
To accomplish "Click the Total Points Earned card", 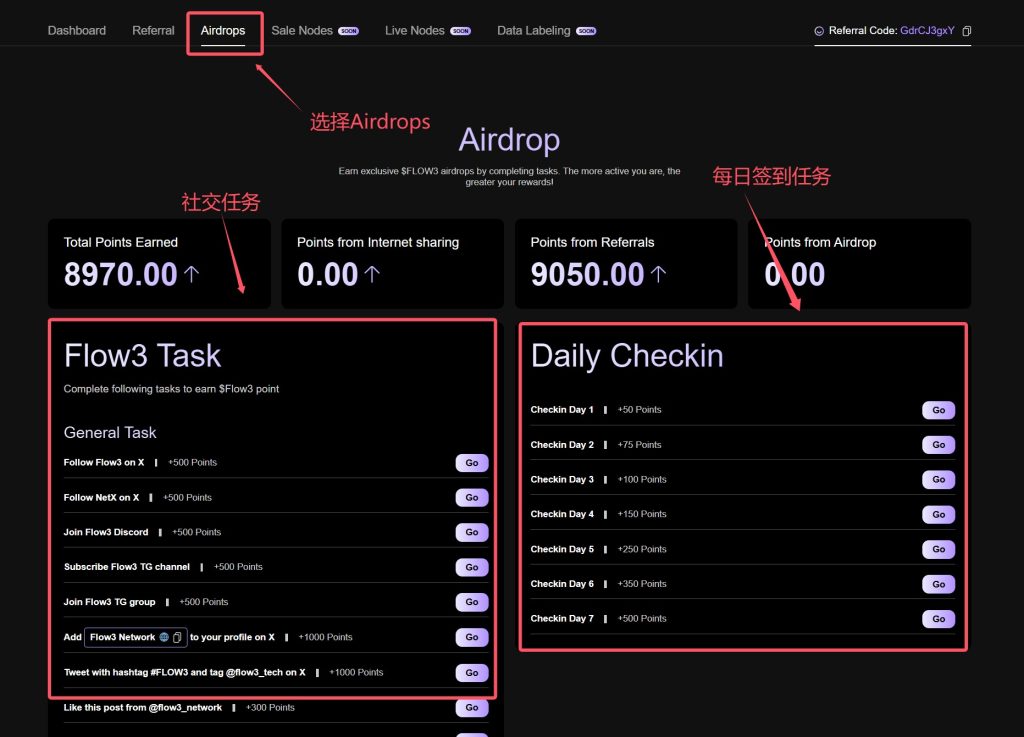I will [159, 264].
